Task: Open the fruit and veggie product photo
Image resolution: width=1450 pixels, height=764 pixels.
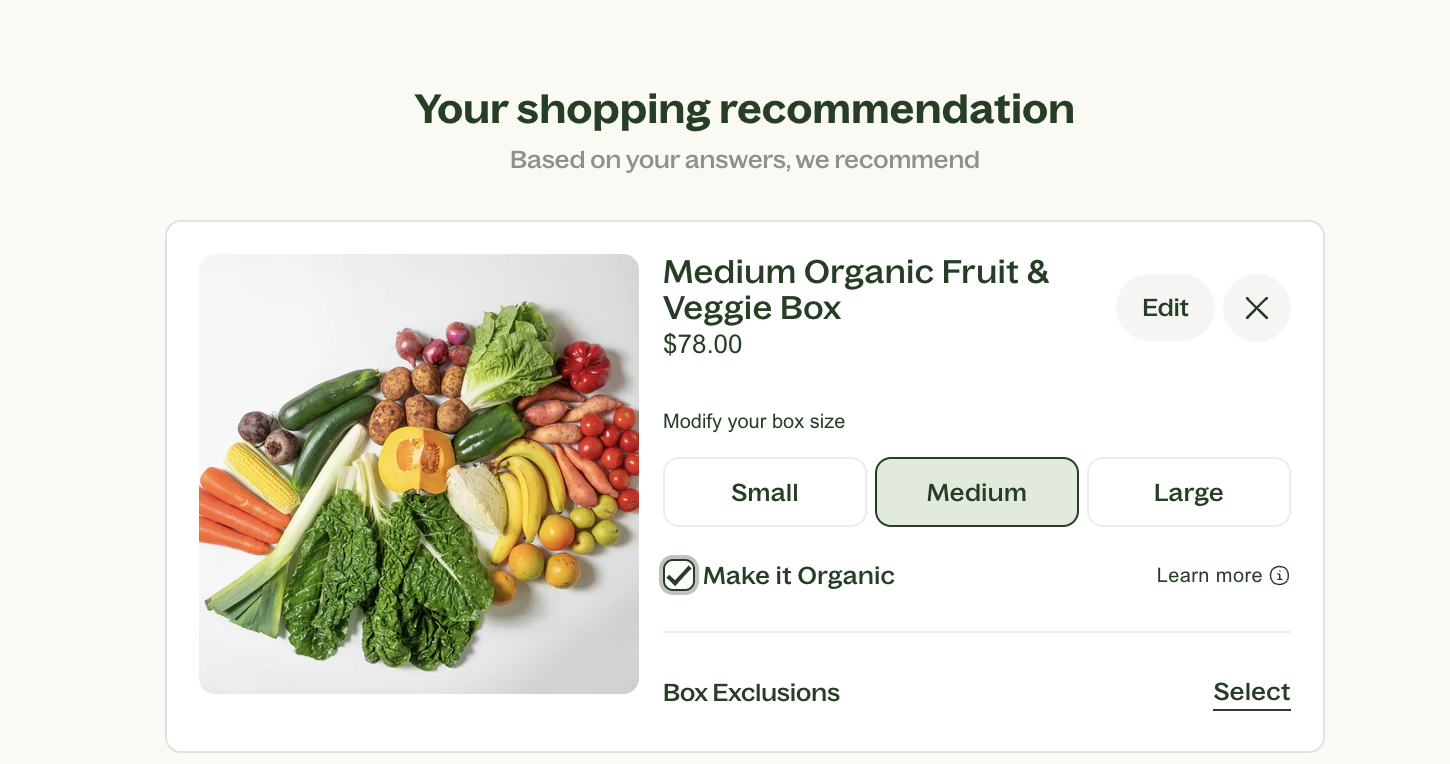Action: (x=418, y=473)
